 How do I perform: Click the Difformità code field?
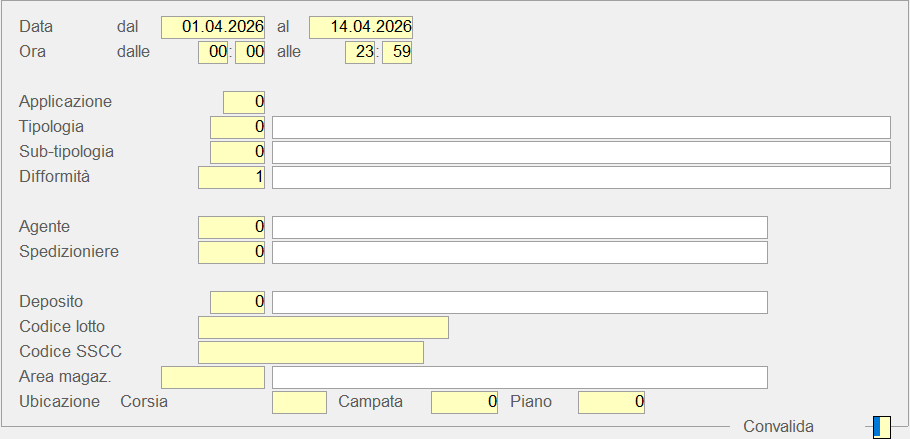pos(232,177)
